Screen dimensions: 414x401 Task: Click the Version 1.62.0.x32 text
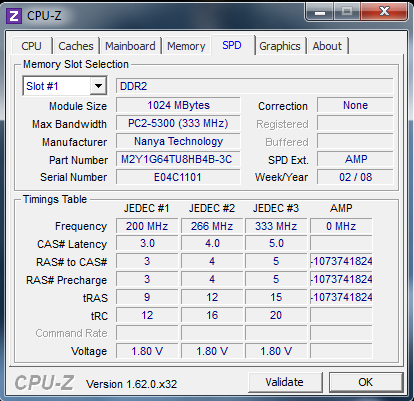point(131,384)
